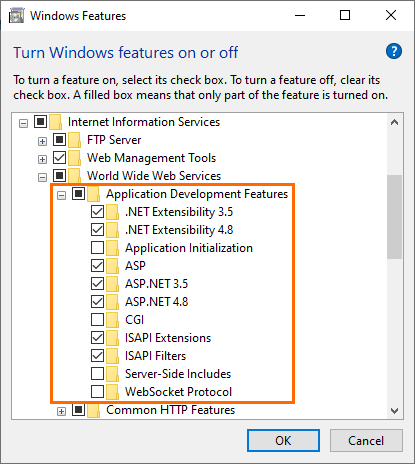Click the Windows Features title bar icon

coord(17,16)
